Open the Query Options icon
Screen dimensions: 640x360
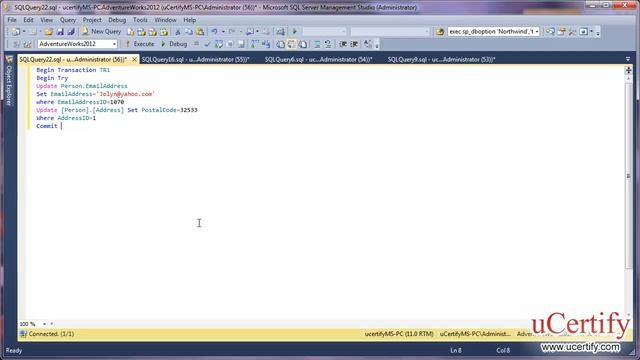click(230, 44)
